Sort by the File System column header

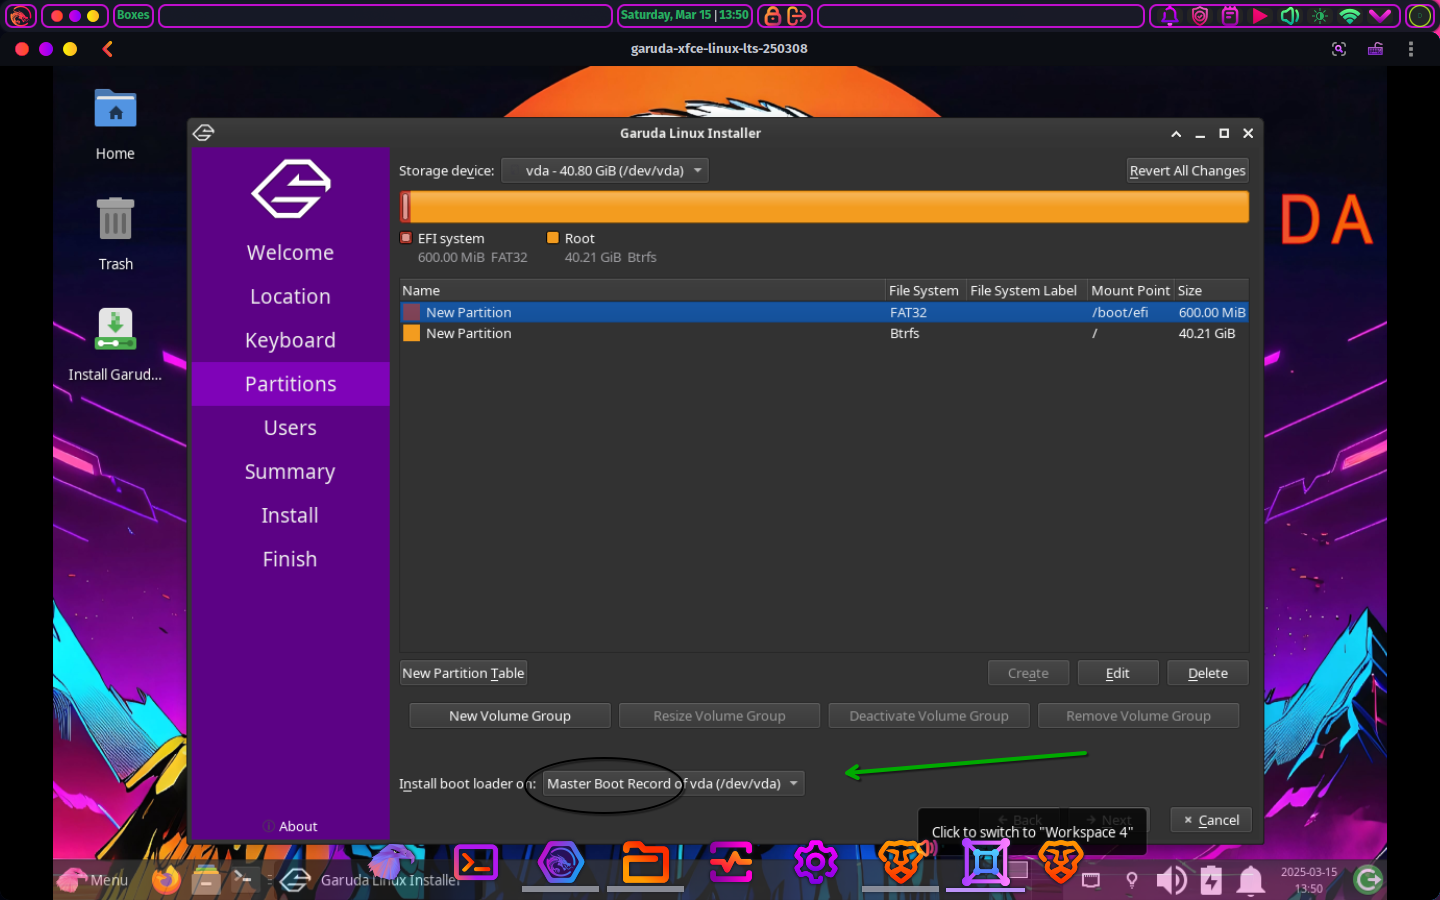tap(925, 291)
